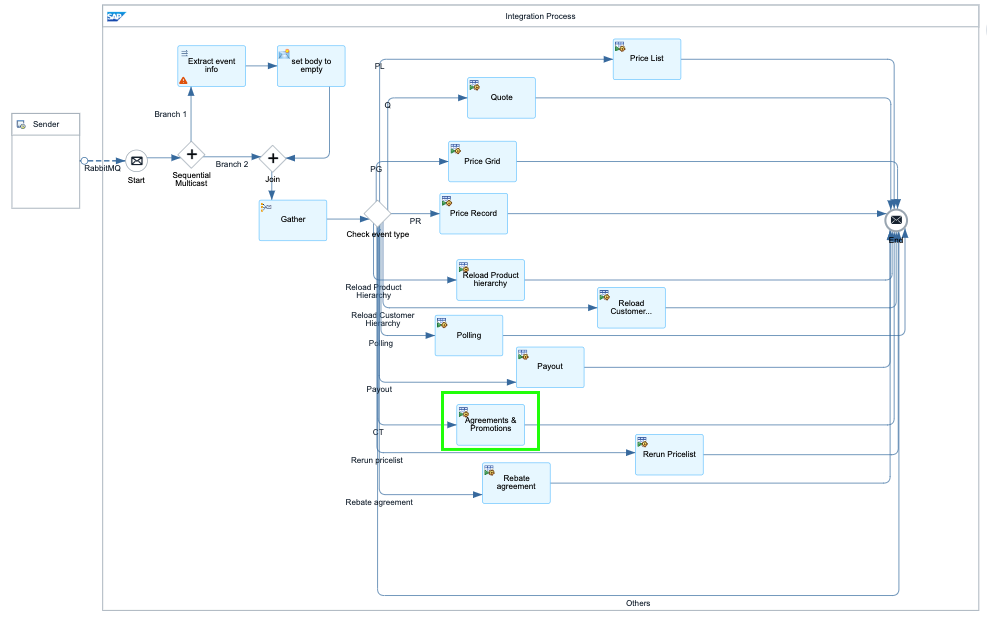Select the Price Record step
The height and width of the screenshot is (620, 987).
pos(473,214)
